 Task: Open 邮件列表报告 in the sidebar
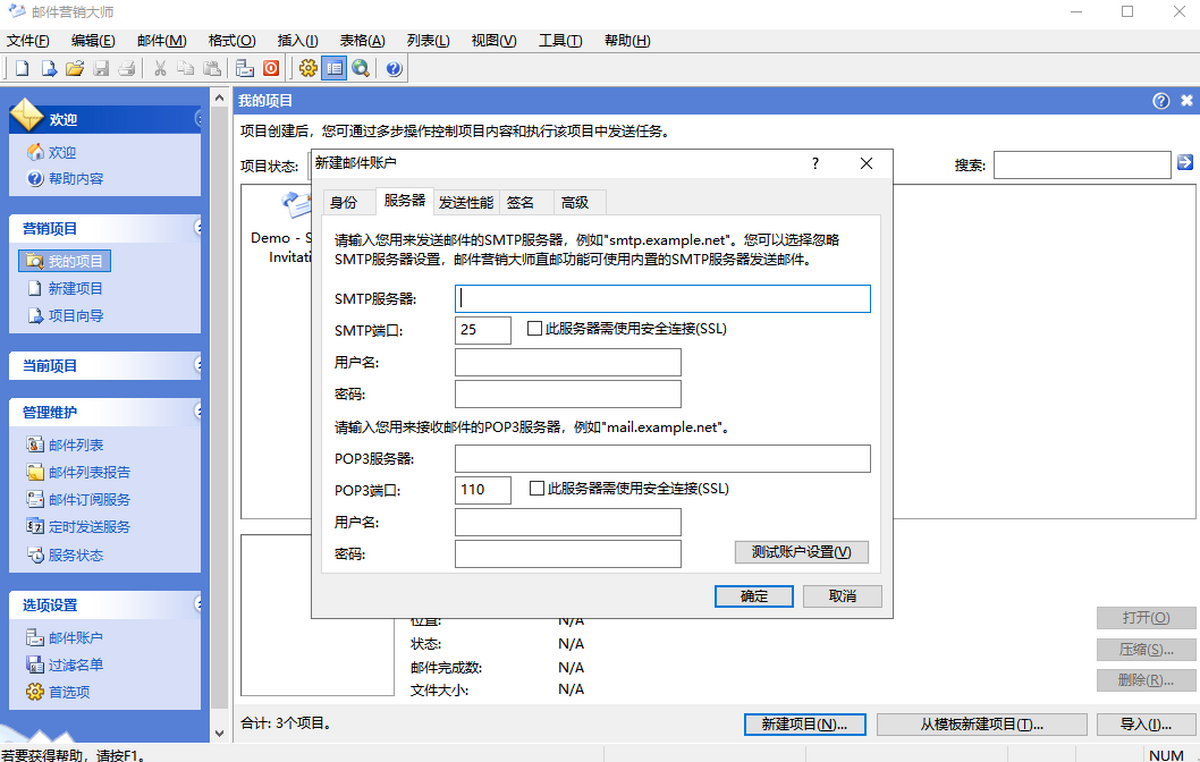(79, 472)
